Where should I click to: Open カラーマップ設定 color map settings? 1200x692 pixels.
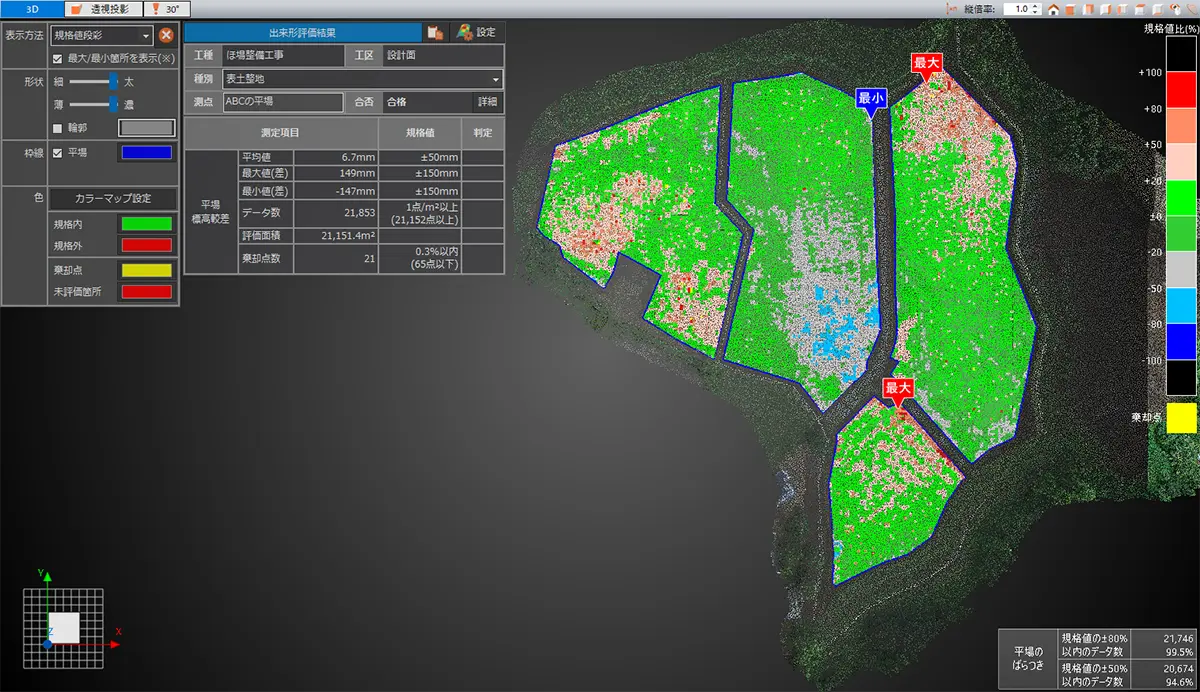pyautogui.click(x=112, y=199)
